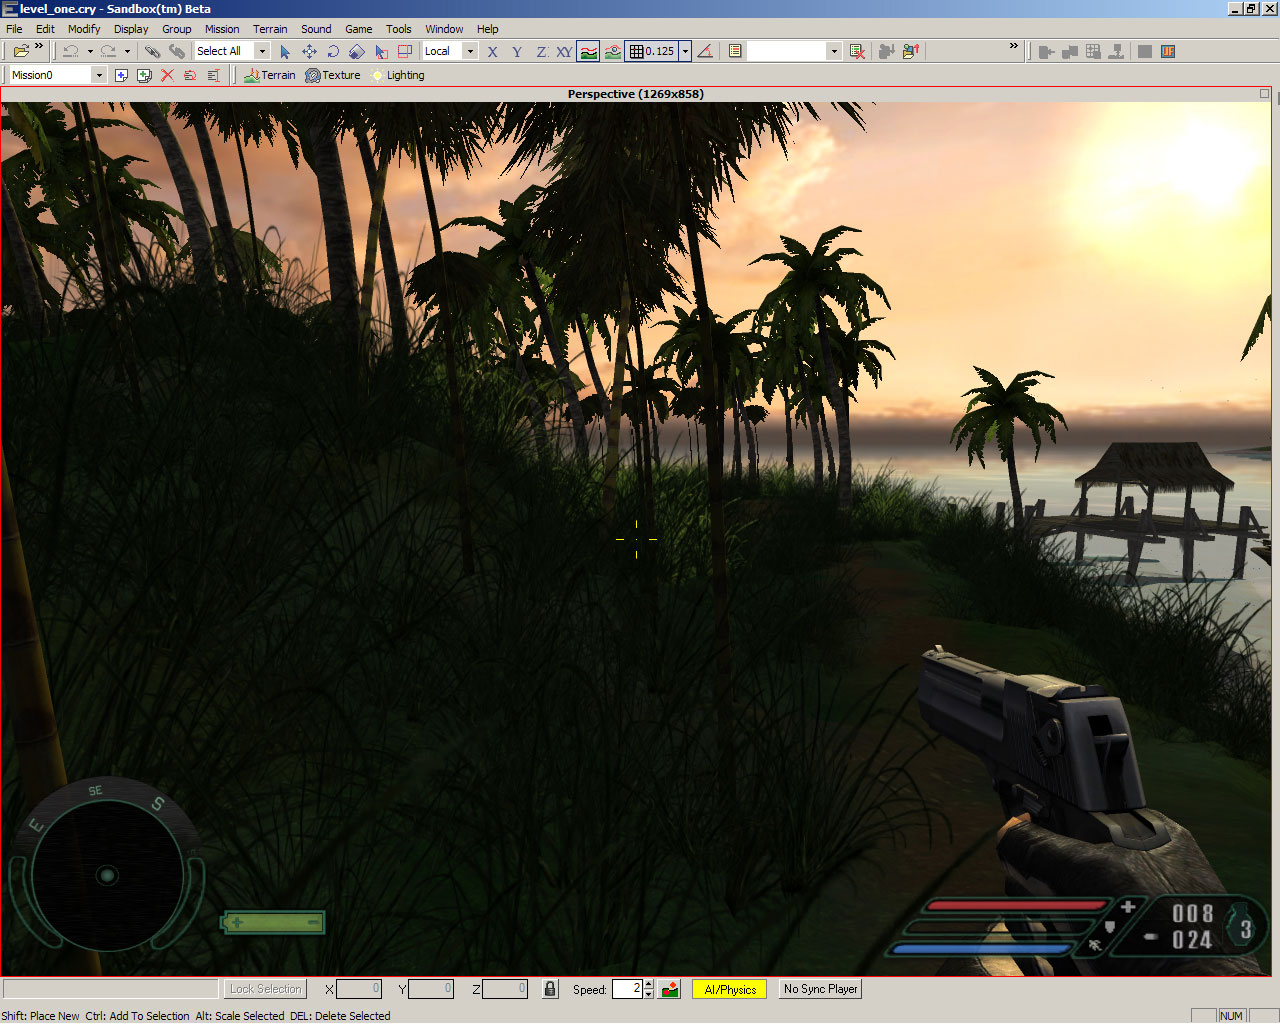1280x1024 pixels.
Task: Lock XY plane constraint
Action: coord(565,51)
